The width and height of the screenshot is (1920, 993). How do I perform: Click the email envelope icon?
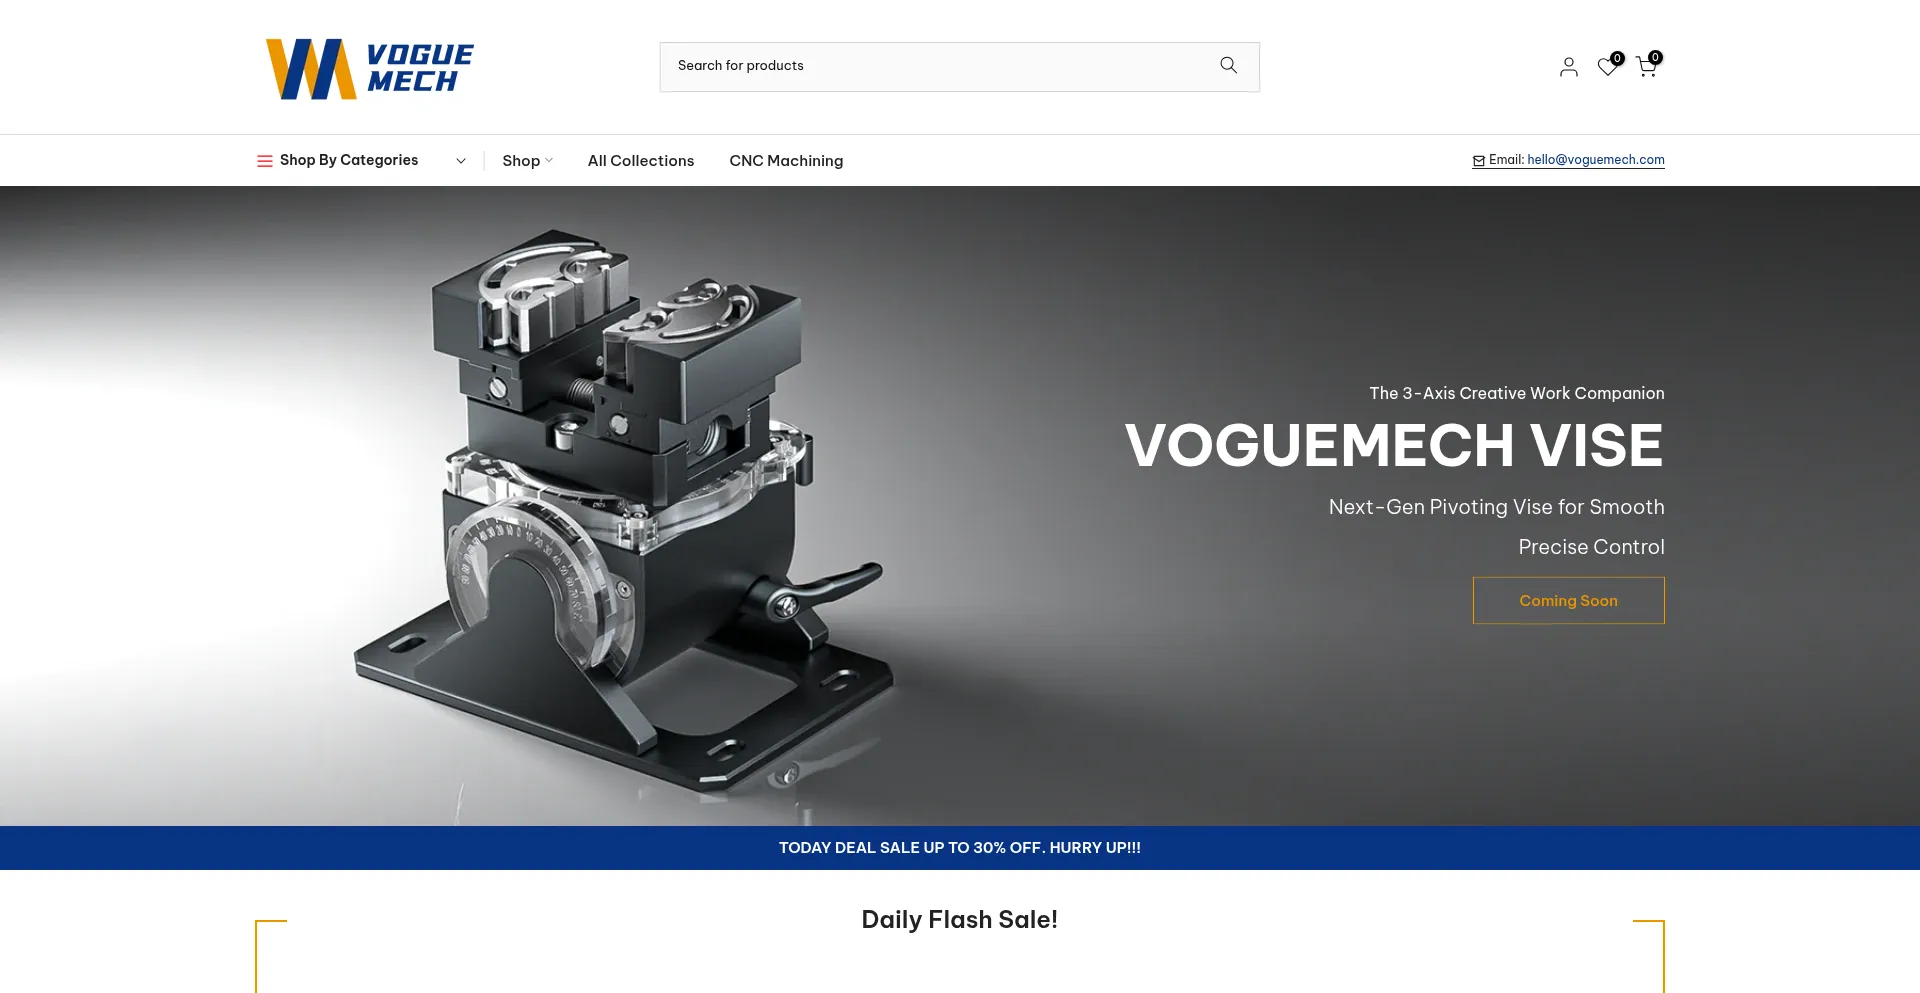point(1479,161)
